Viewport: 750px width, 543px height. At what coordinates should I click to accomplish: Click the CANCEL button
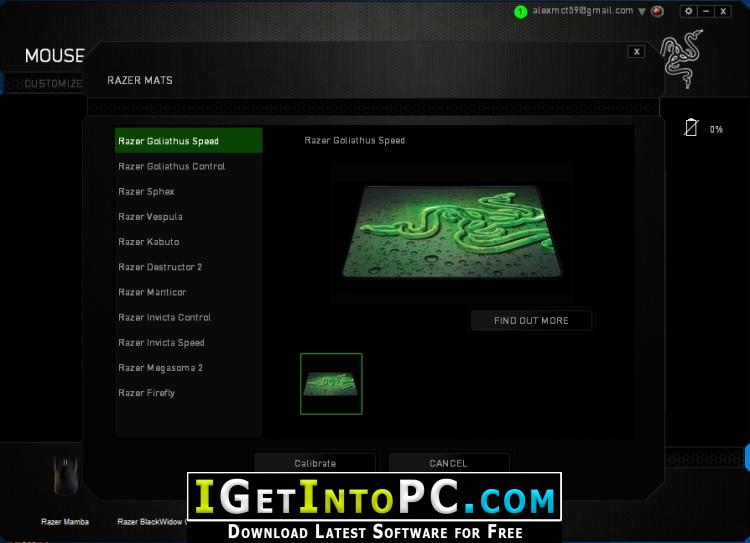click(x=448, y=463)
